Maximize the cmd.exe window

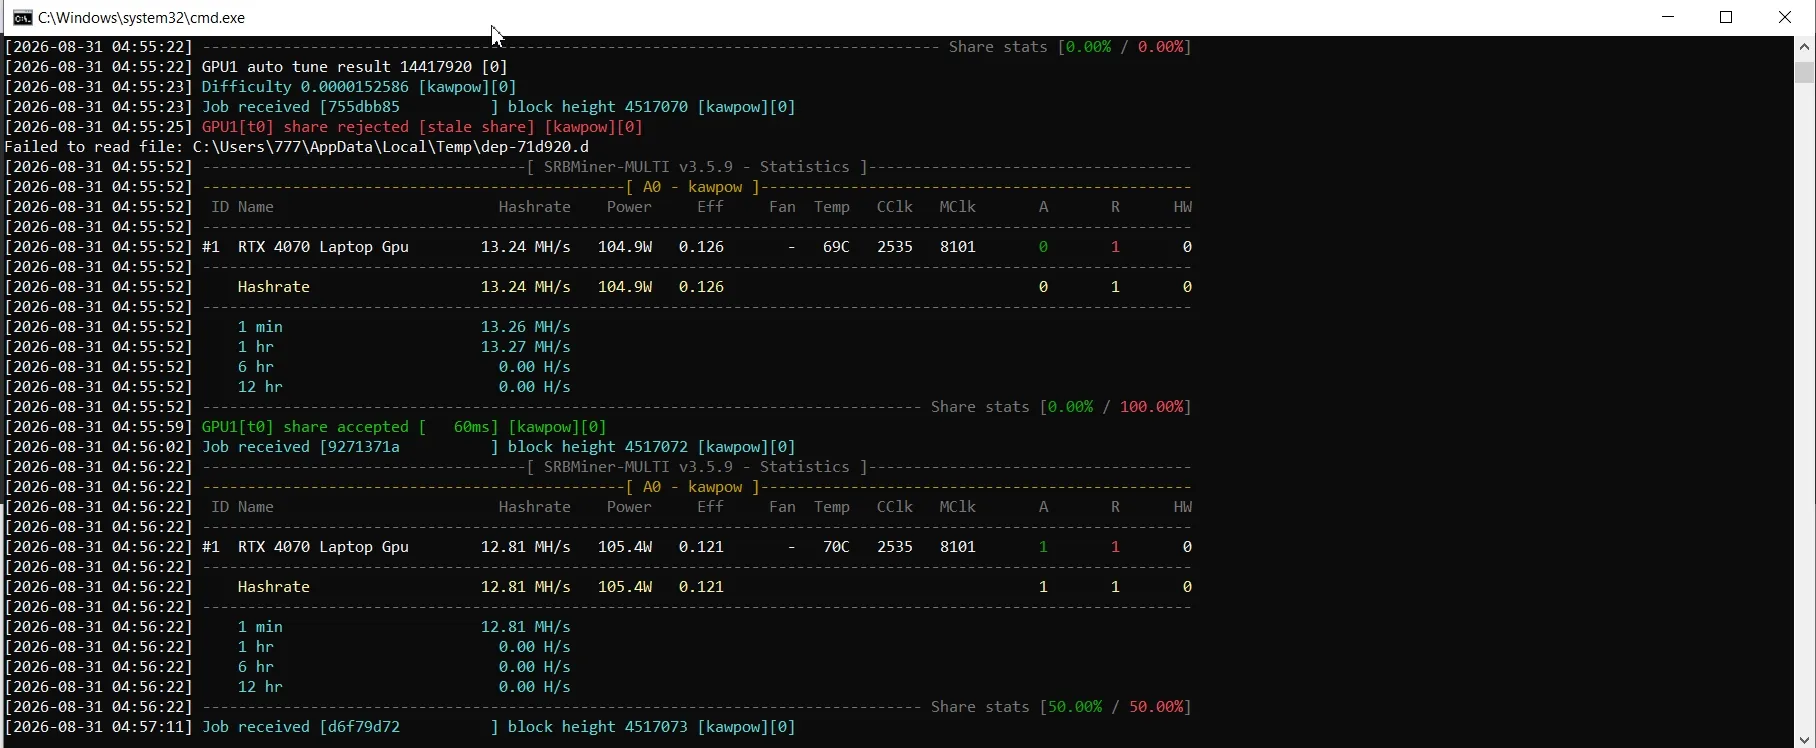click(x=1726, y=17)
